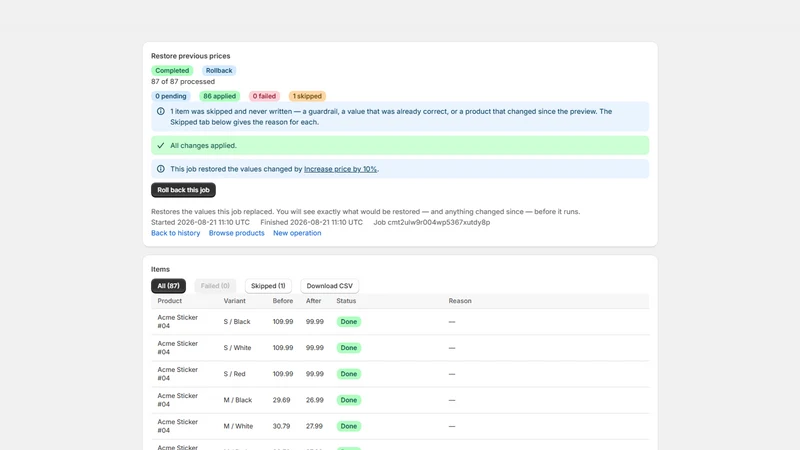Screen dimensions: 800x450
Task: Click Done badge in M / Black row
Action: 348,400
